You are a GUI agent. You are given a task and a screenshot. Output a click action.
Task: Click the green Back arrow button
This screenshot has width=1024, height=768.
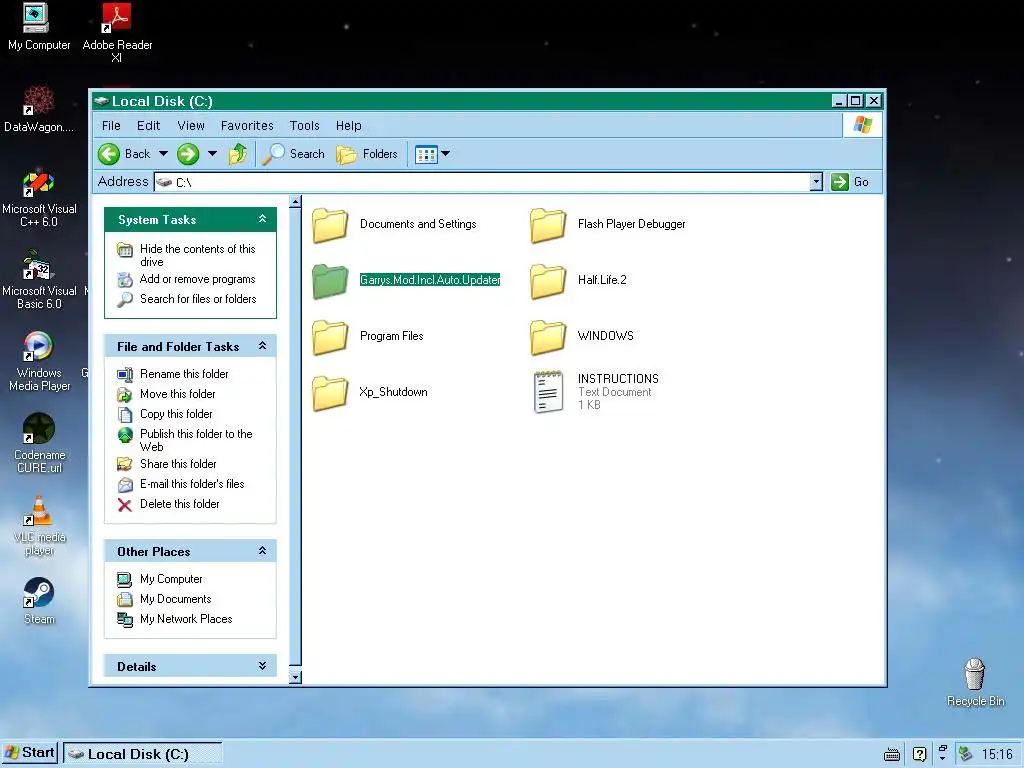coord(109,154)
